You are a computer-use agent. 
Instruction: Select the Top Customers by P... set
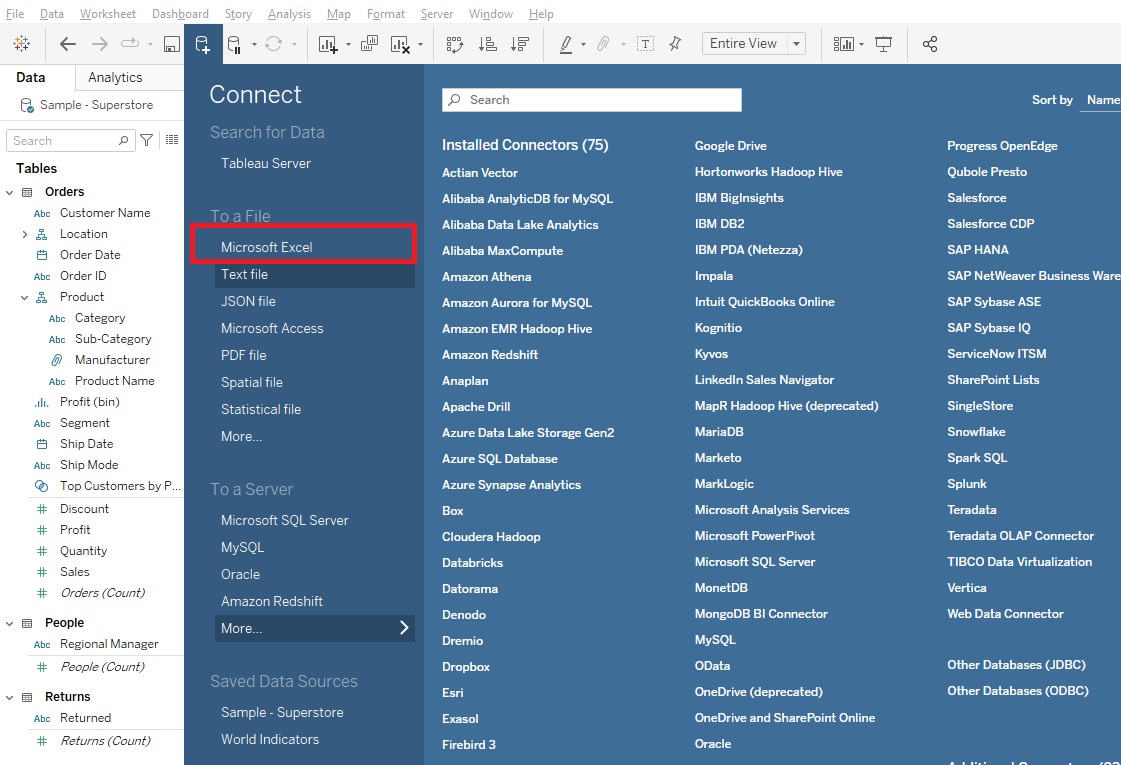click(x=119, y=486)
